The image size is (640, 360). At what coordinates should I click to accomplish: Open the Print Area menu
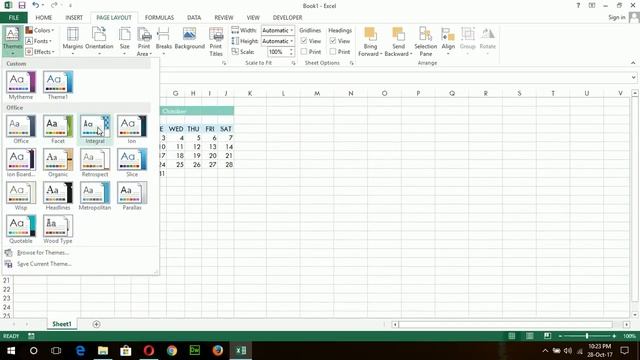(x=144, y=41)
